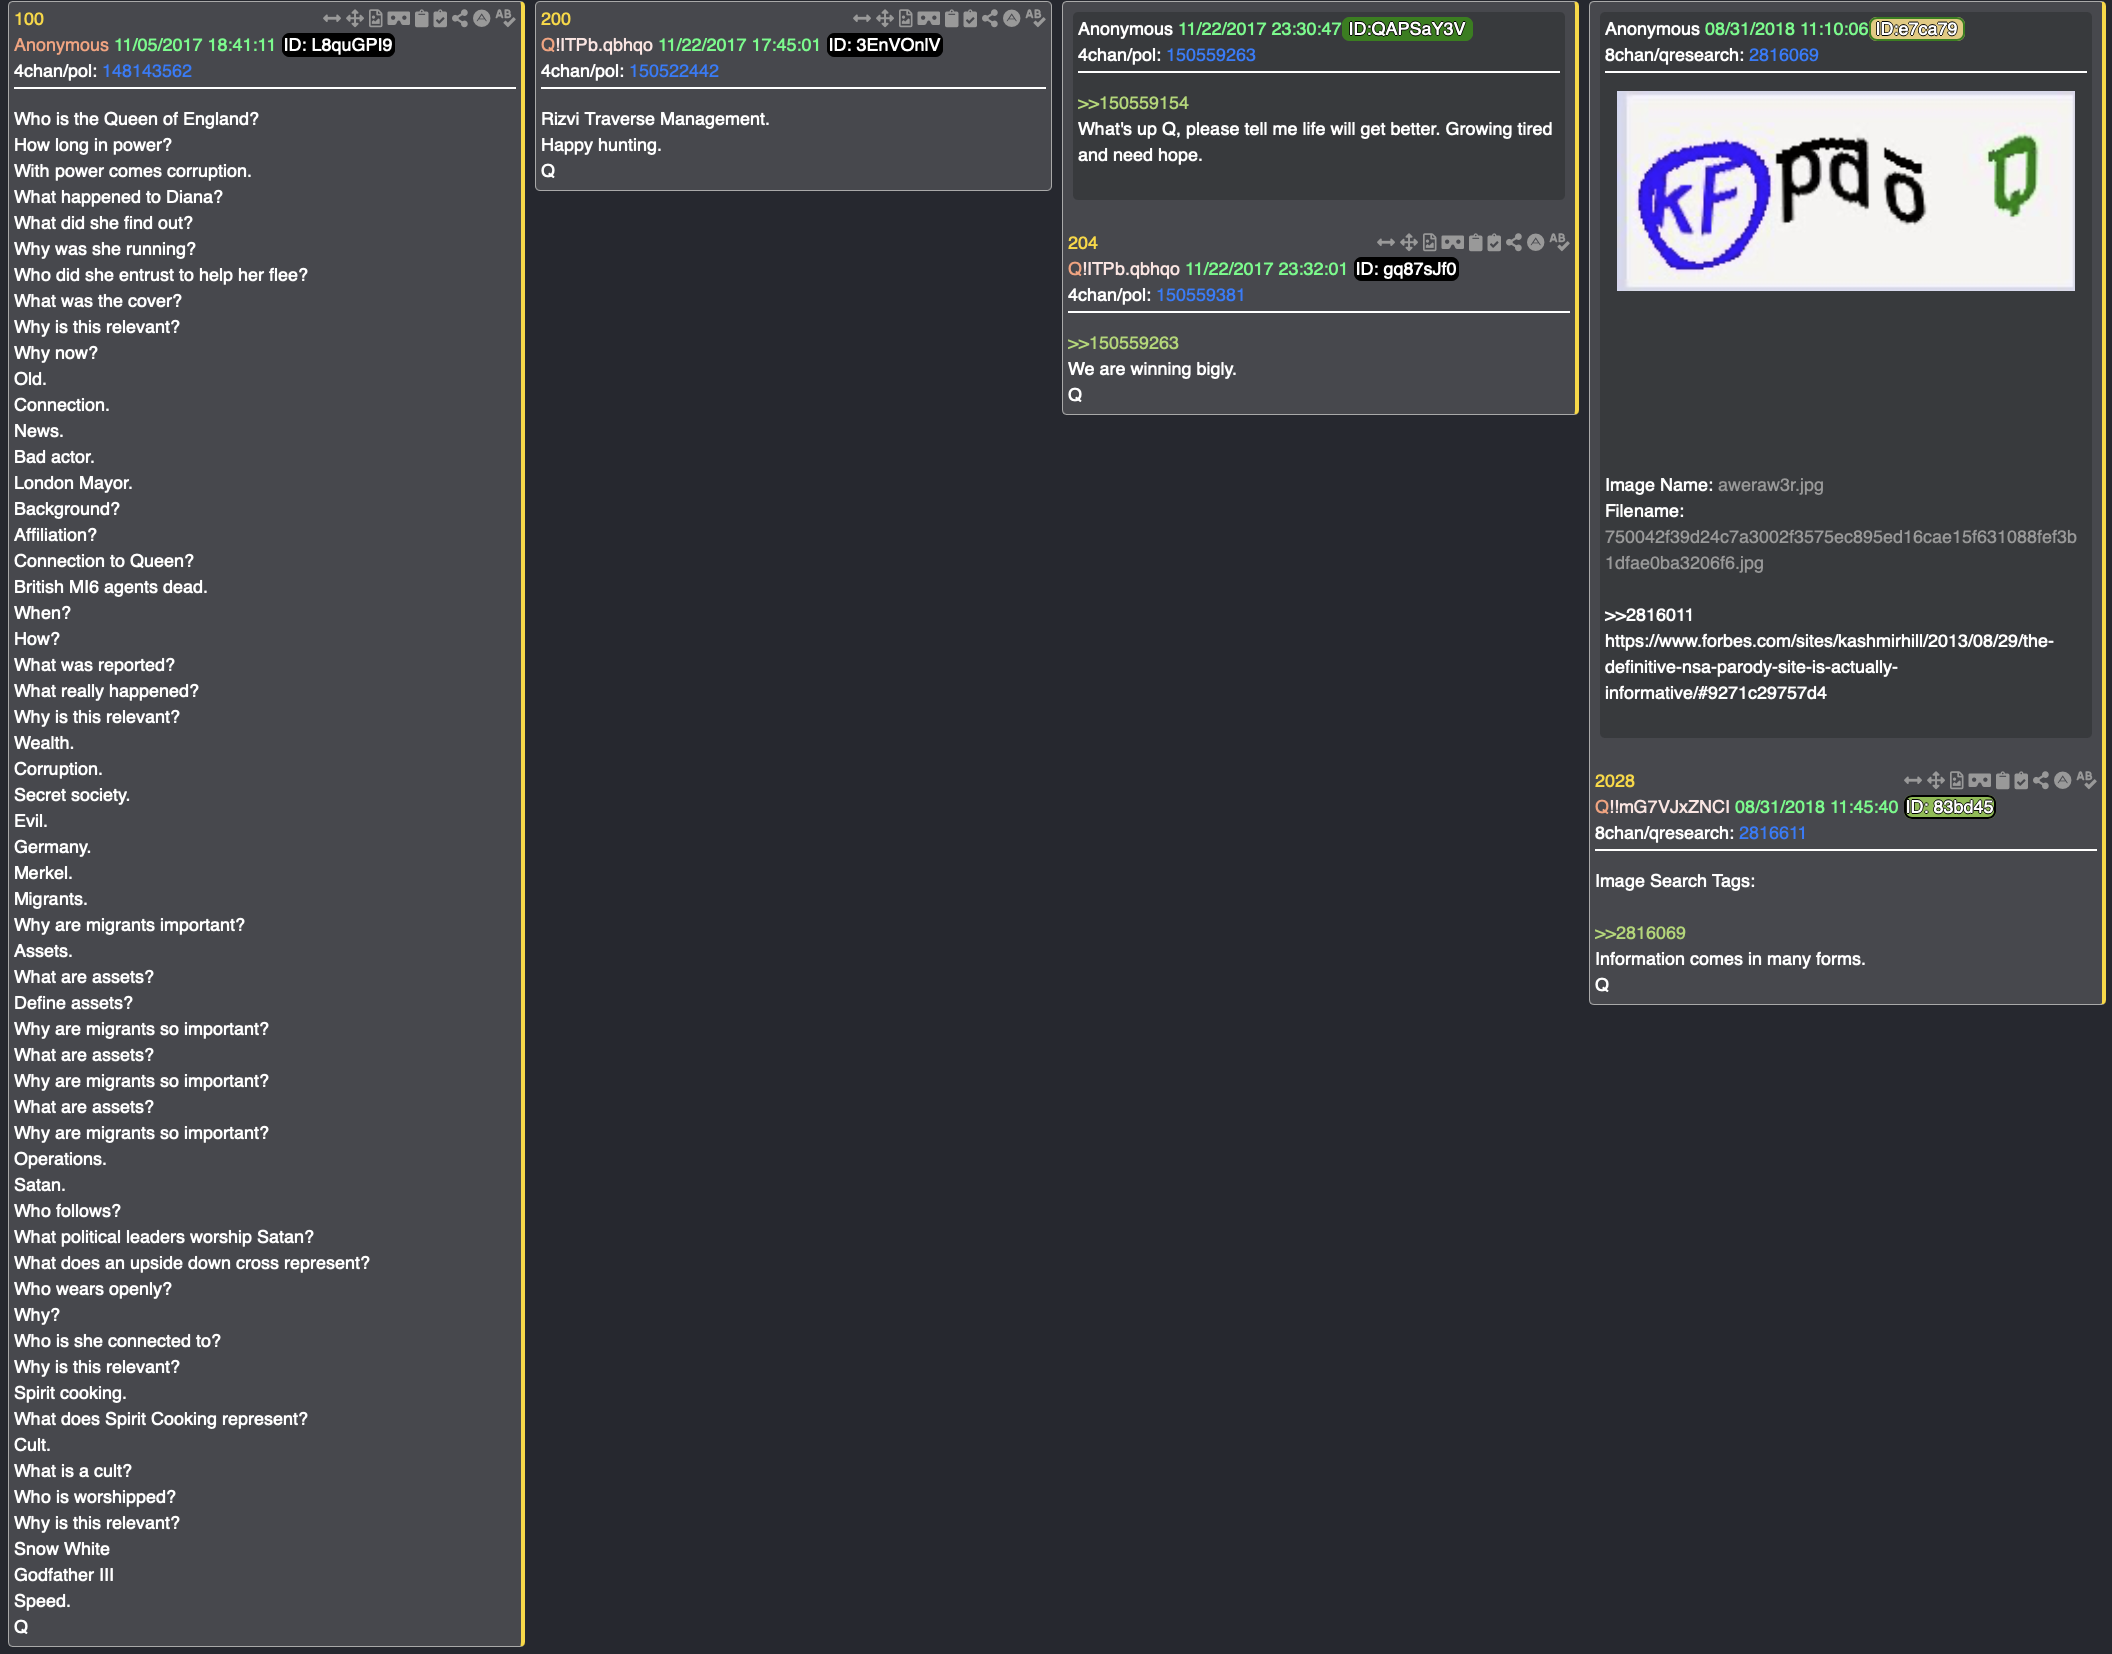Viewport: 2112px width, 1654px height.
Task: Click the ID: 3EnVOnIV badge
Action: tap(885, 45)
